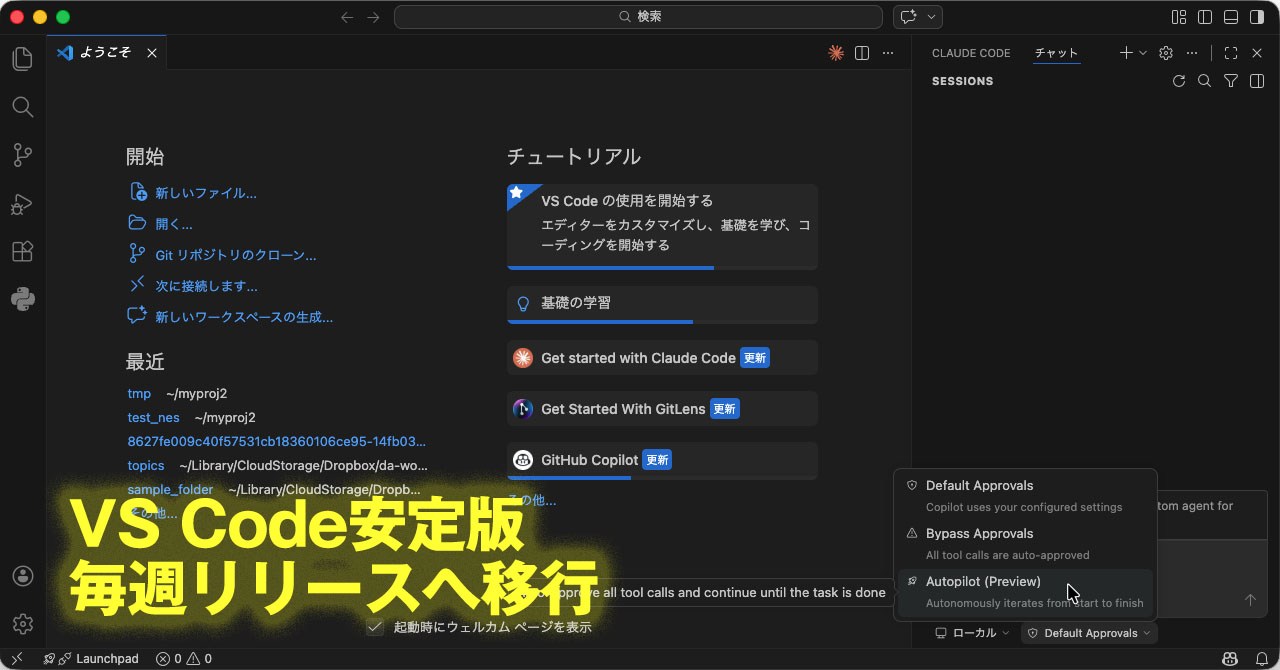Click 開く... link

174,224
